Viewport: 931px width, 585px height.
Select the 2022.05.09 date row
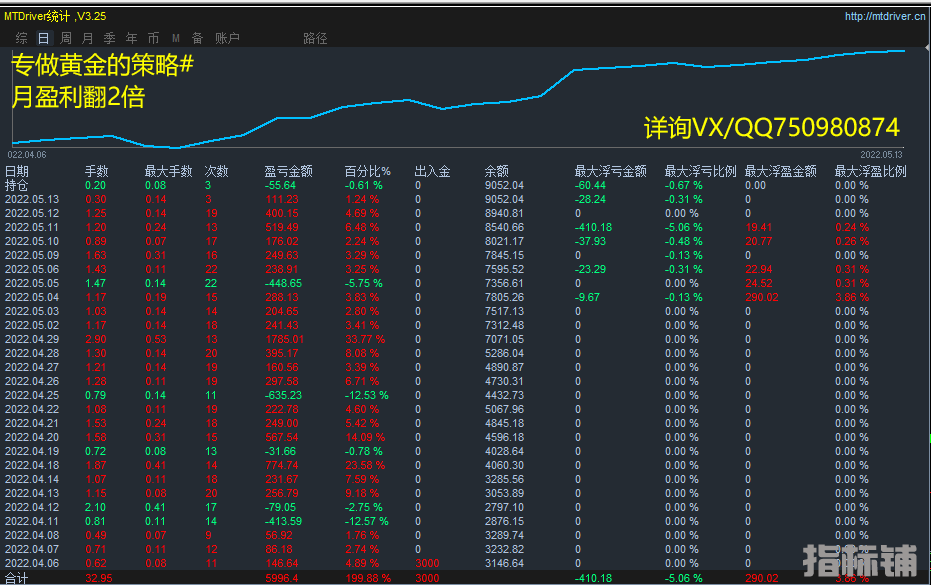[32, 255]
